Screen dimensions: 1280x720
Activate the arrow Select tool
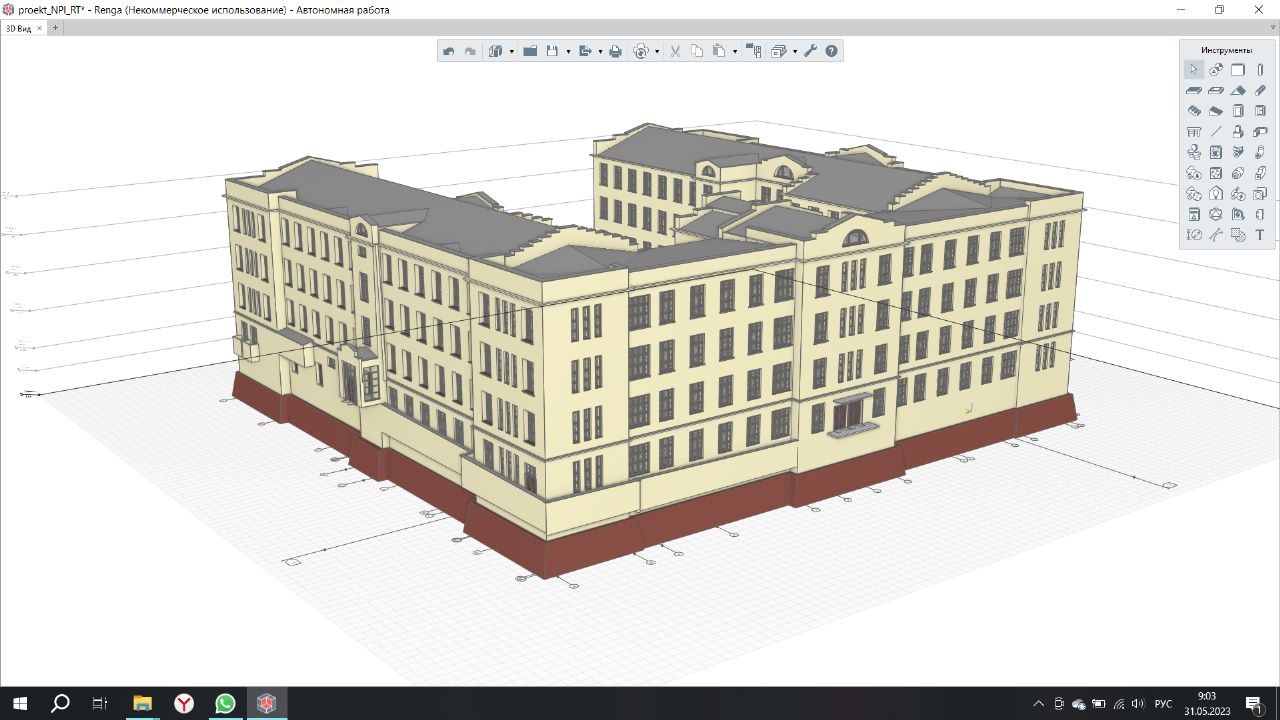click(x=1194, y=70)
